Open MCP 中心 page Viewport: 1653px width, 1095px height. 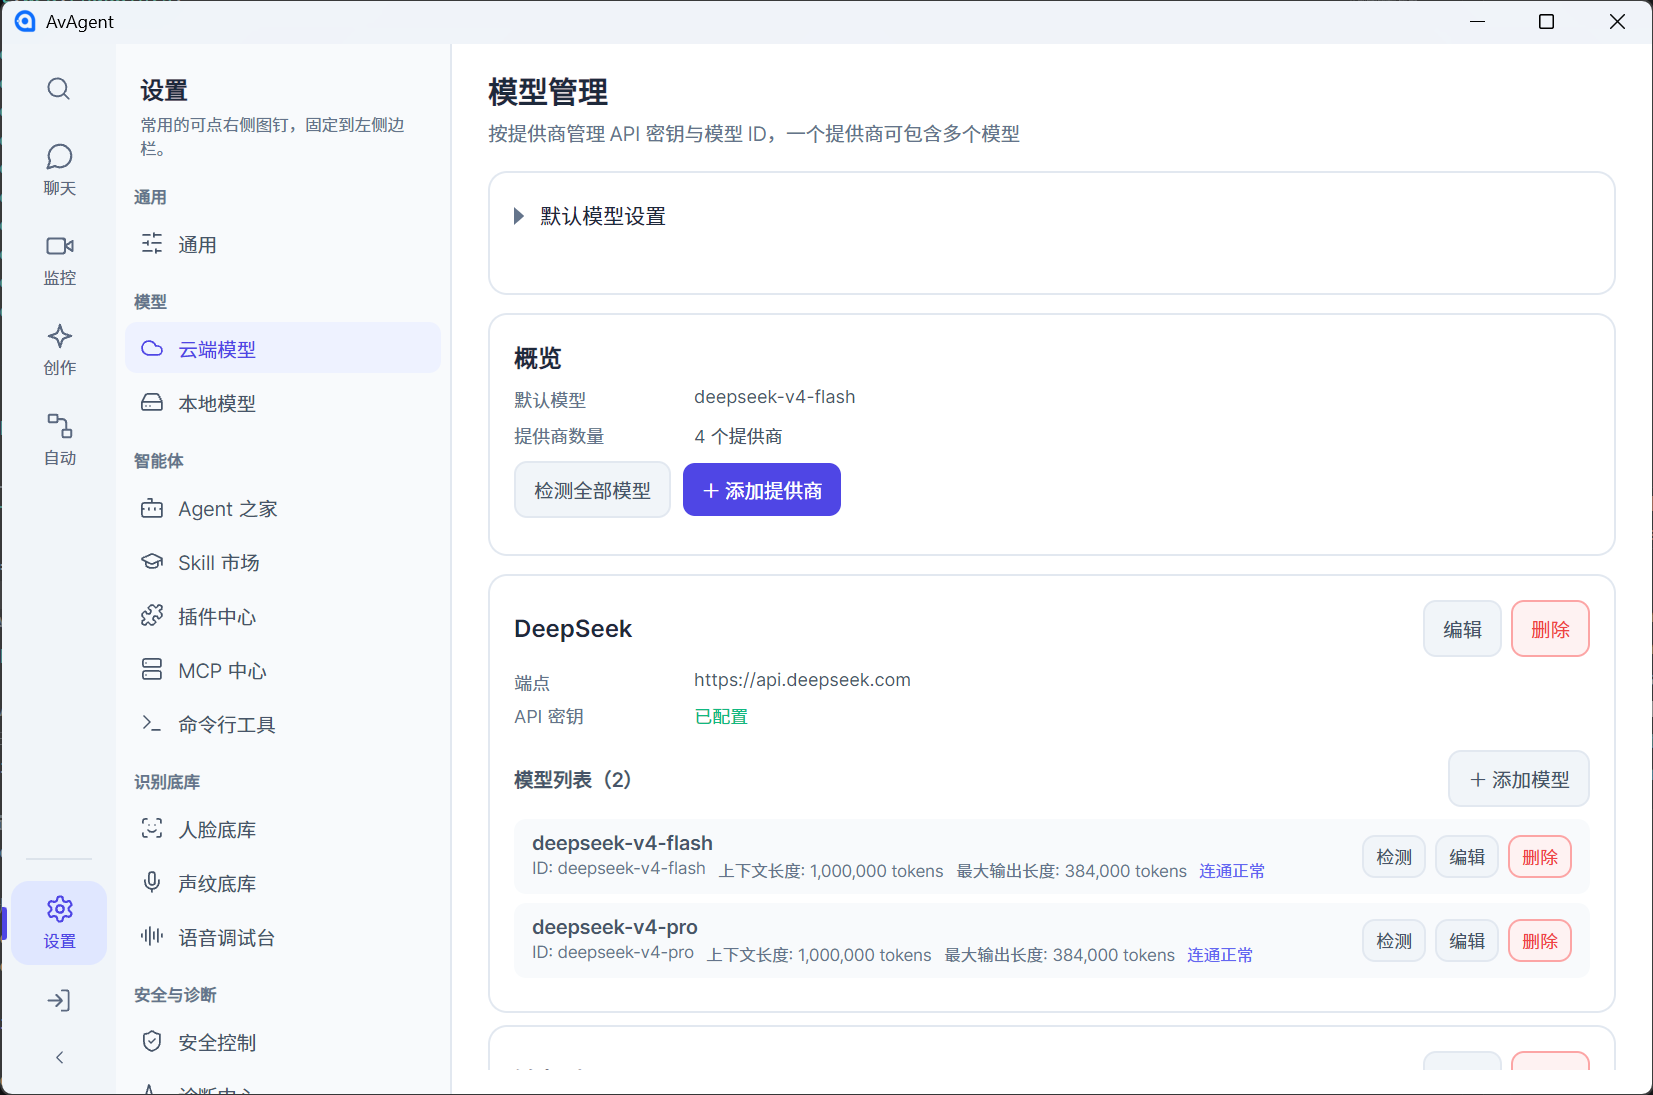[283, 671]
